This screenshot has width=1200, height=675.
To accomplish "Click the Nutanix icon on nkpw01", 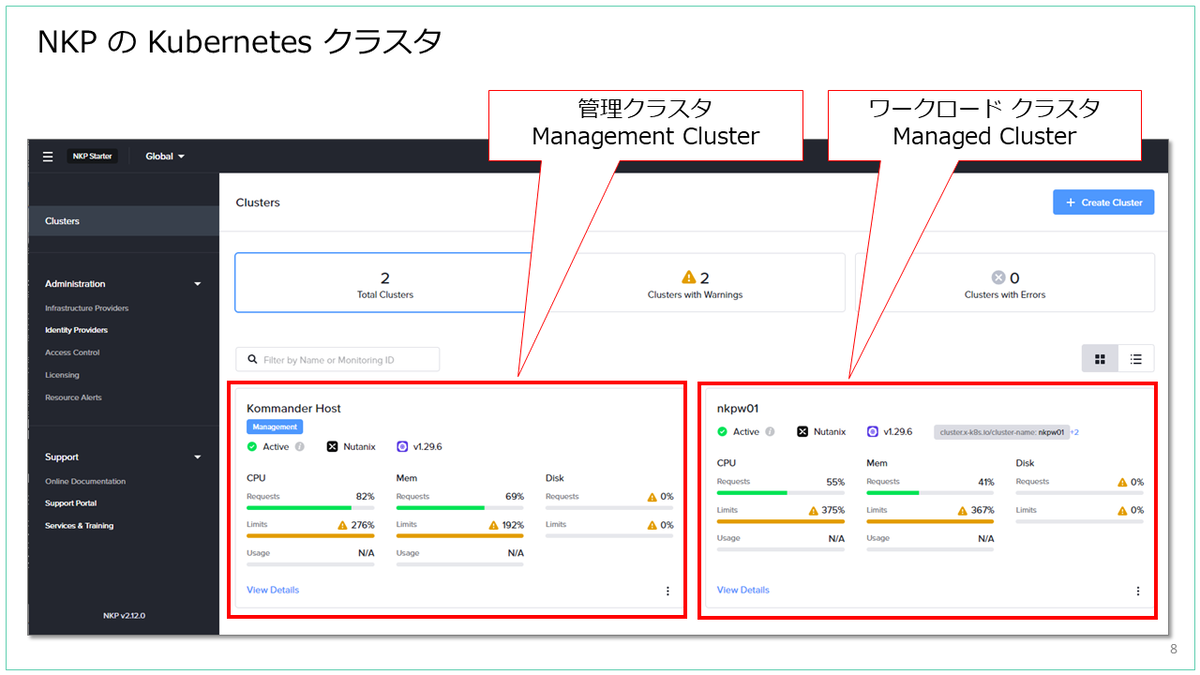I will click(x=803, y=432).
